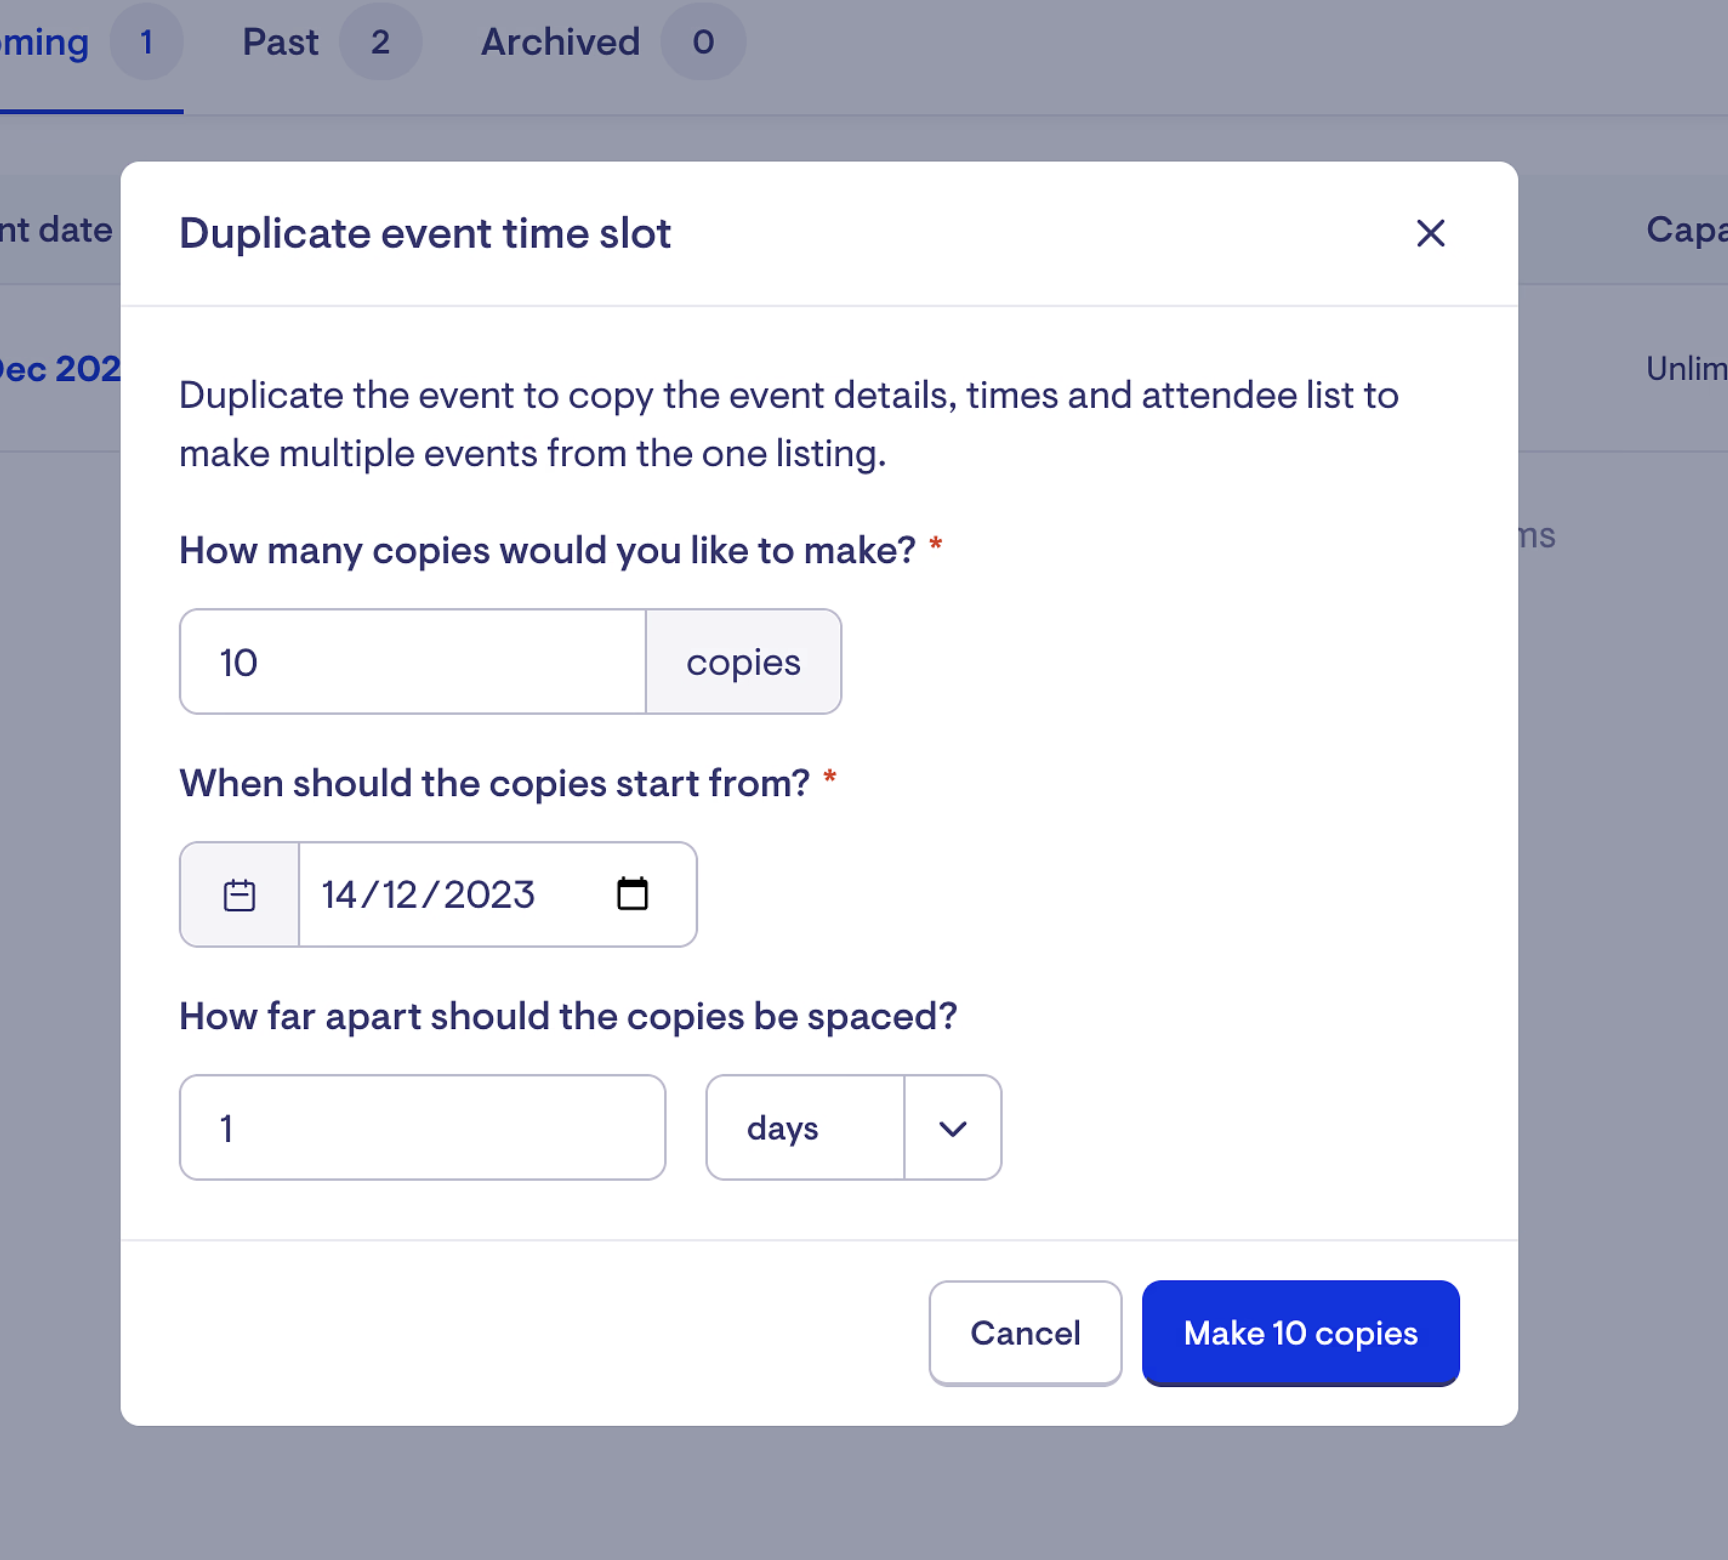1728x1560 pixels.
Task: Expand the days unit chevron
Action: pyautogui.click(x=953, y=1128)
